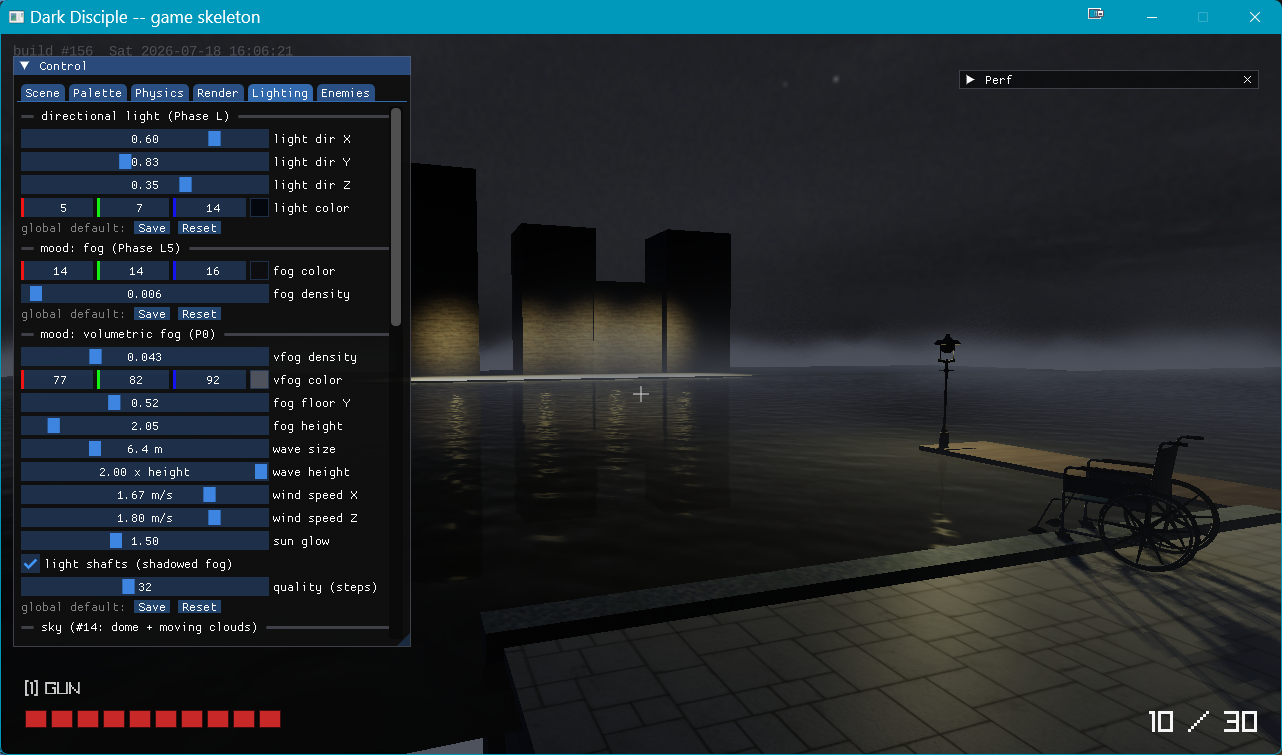
Task: Close the Perf panel
Action: tap(1247, 80)
